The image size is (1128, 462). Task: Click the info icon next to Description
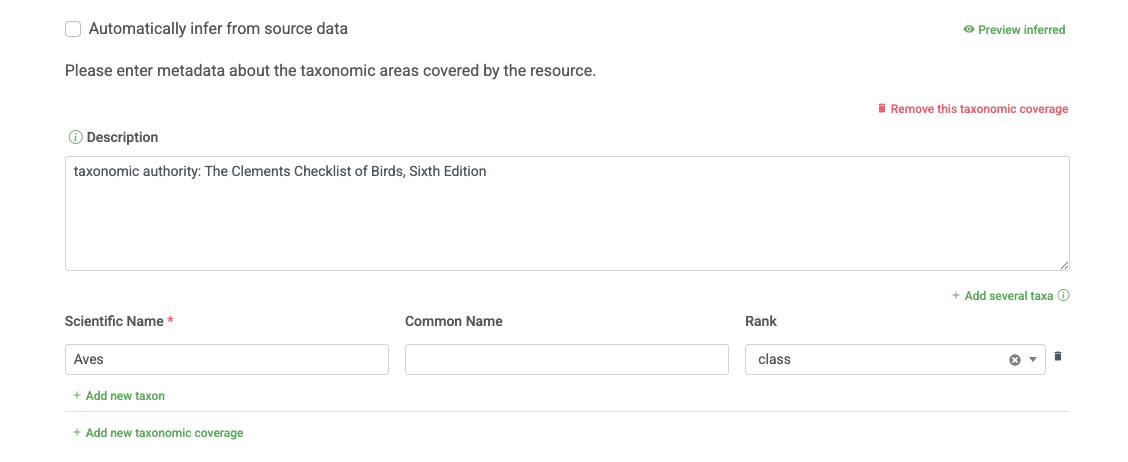tap(75, 137)
